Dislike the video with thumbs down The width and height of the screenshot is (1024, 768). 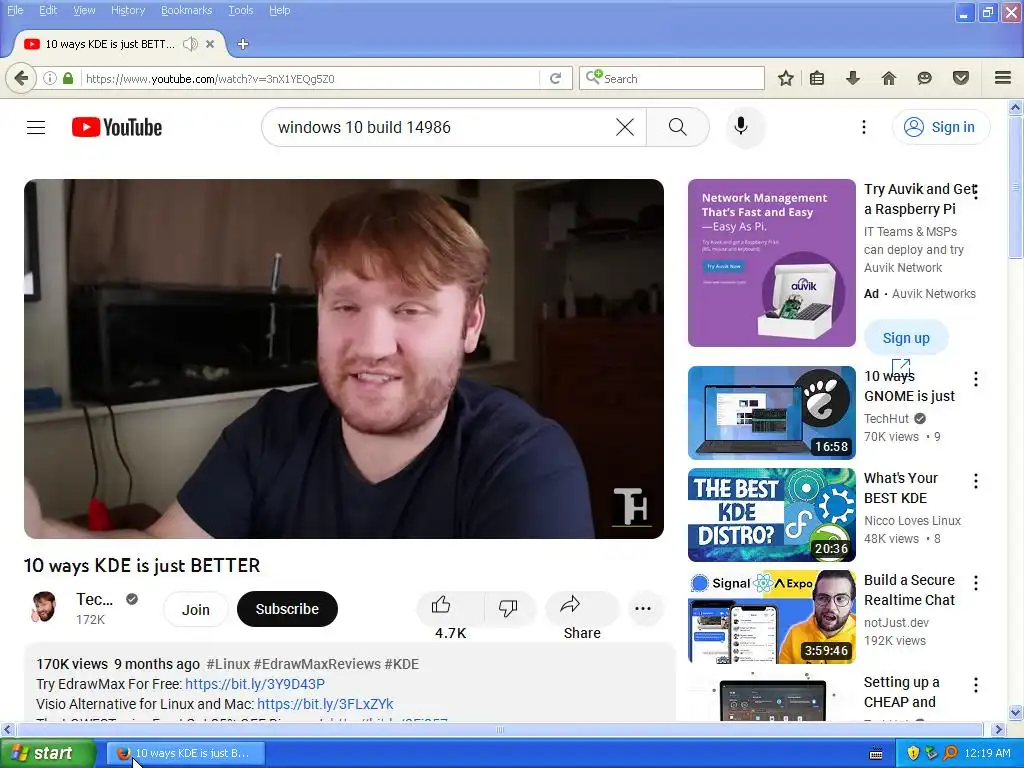coord(508,607)
